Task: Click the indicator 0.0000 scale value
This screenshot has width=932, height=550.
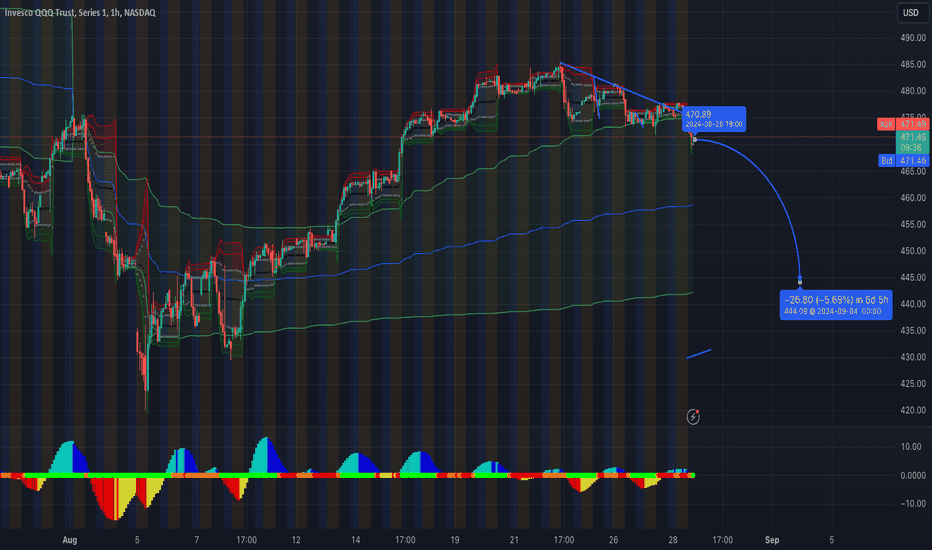Action: [x=912, y=475]
